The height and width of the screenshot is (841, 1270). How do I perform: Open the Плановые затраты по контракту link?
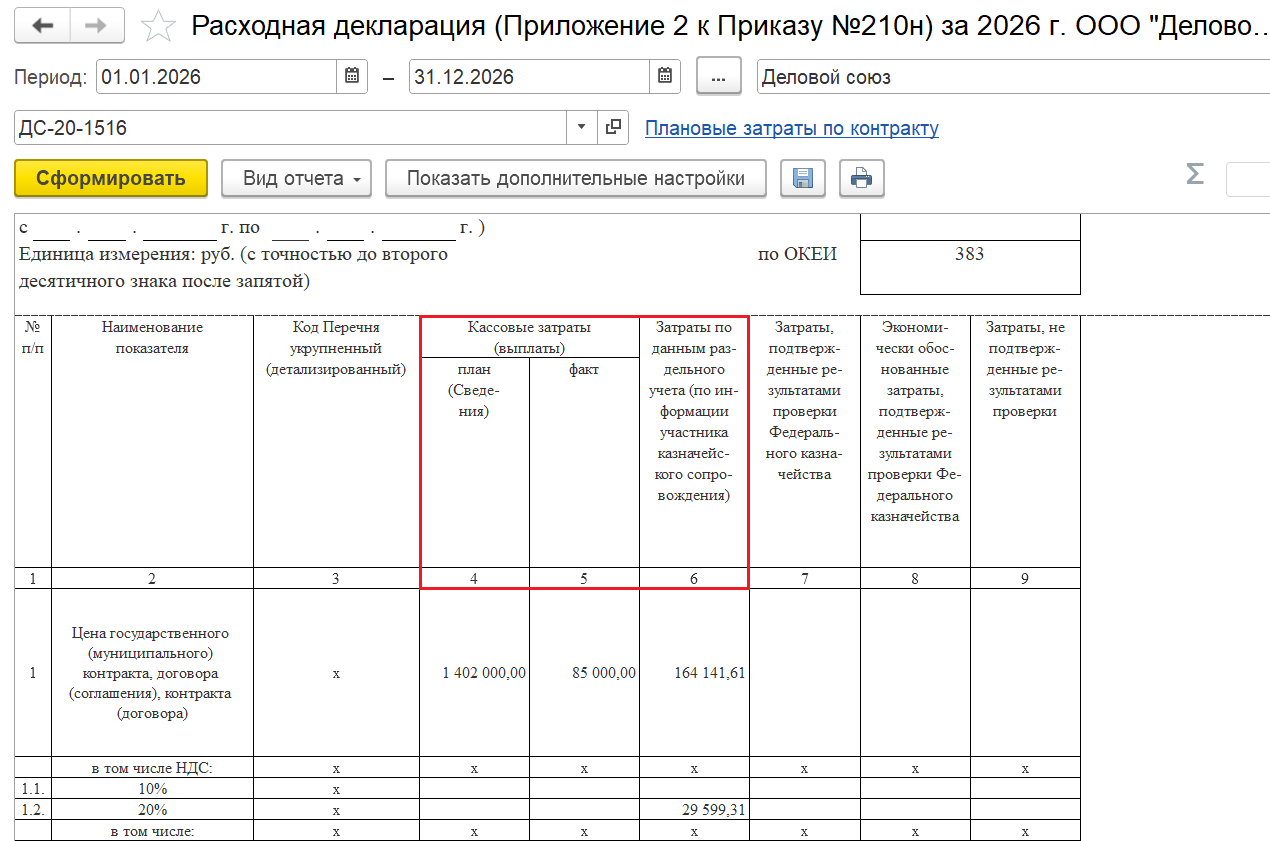point(792,129)
